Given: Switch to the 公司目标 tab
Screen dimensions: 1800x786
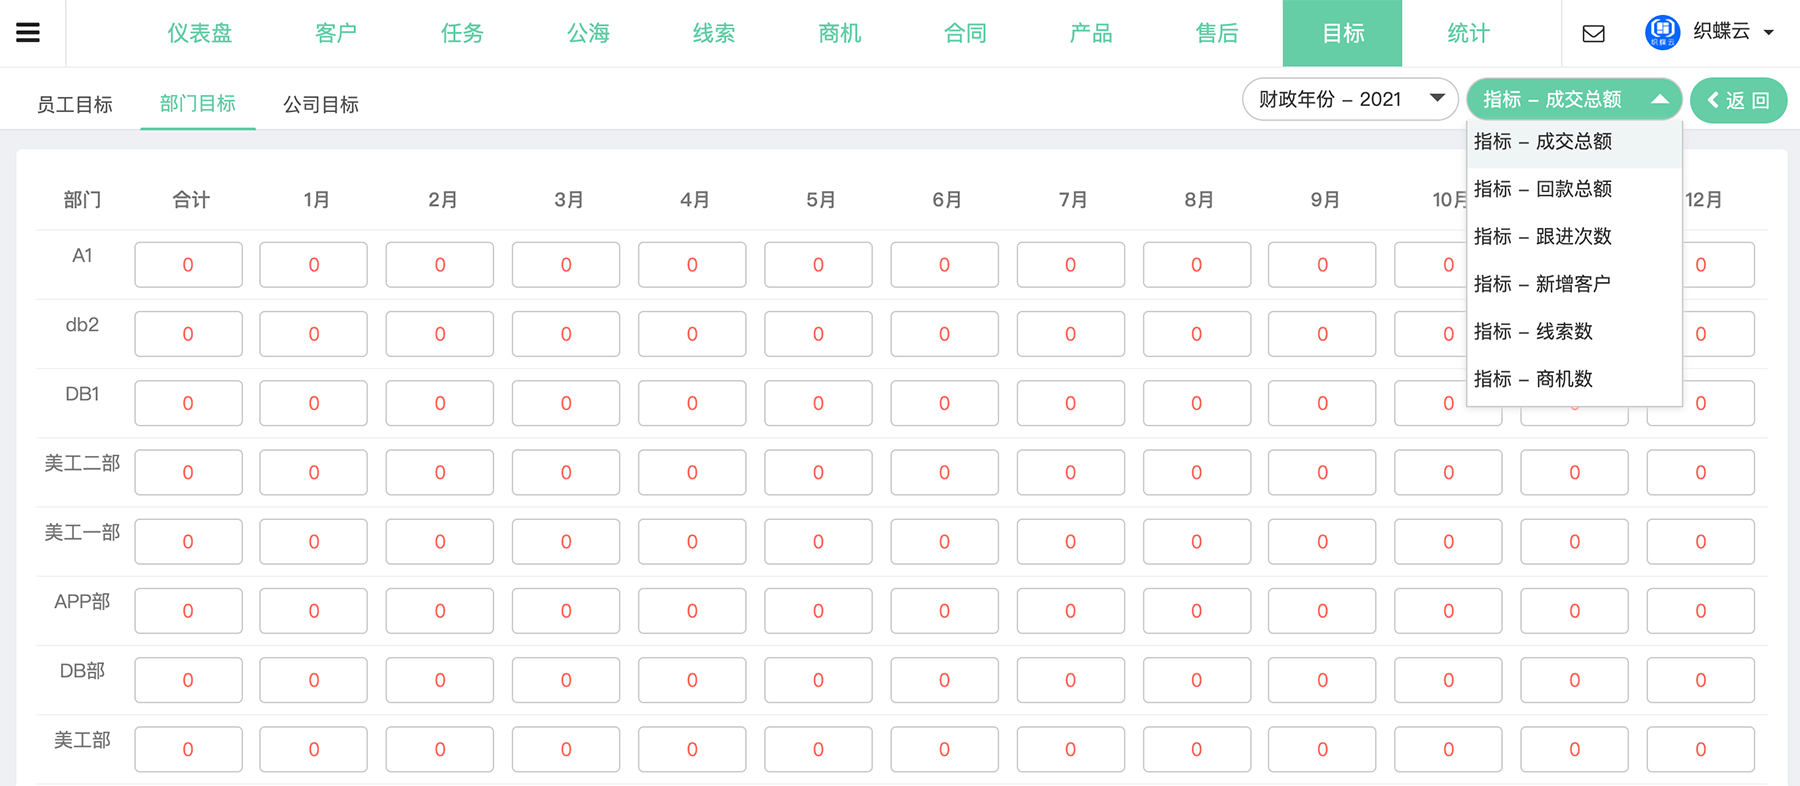Looking at the screenshot, I should (x=321, y=105).
